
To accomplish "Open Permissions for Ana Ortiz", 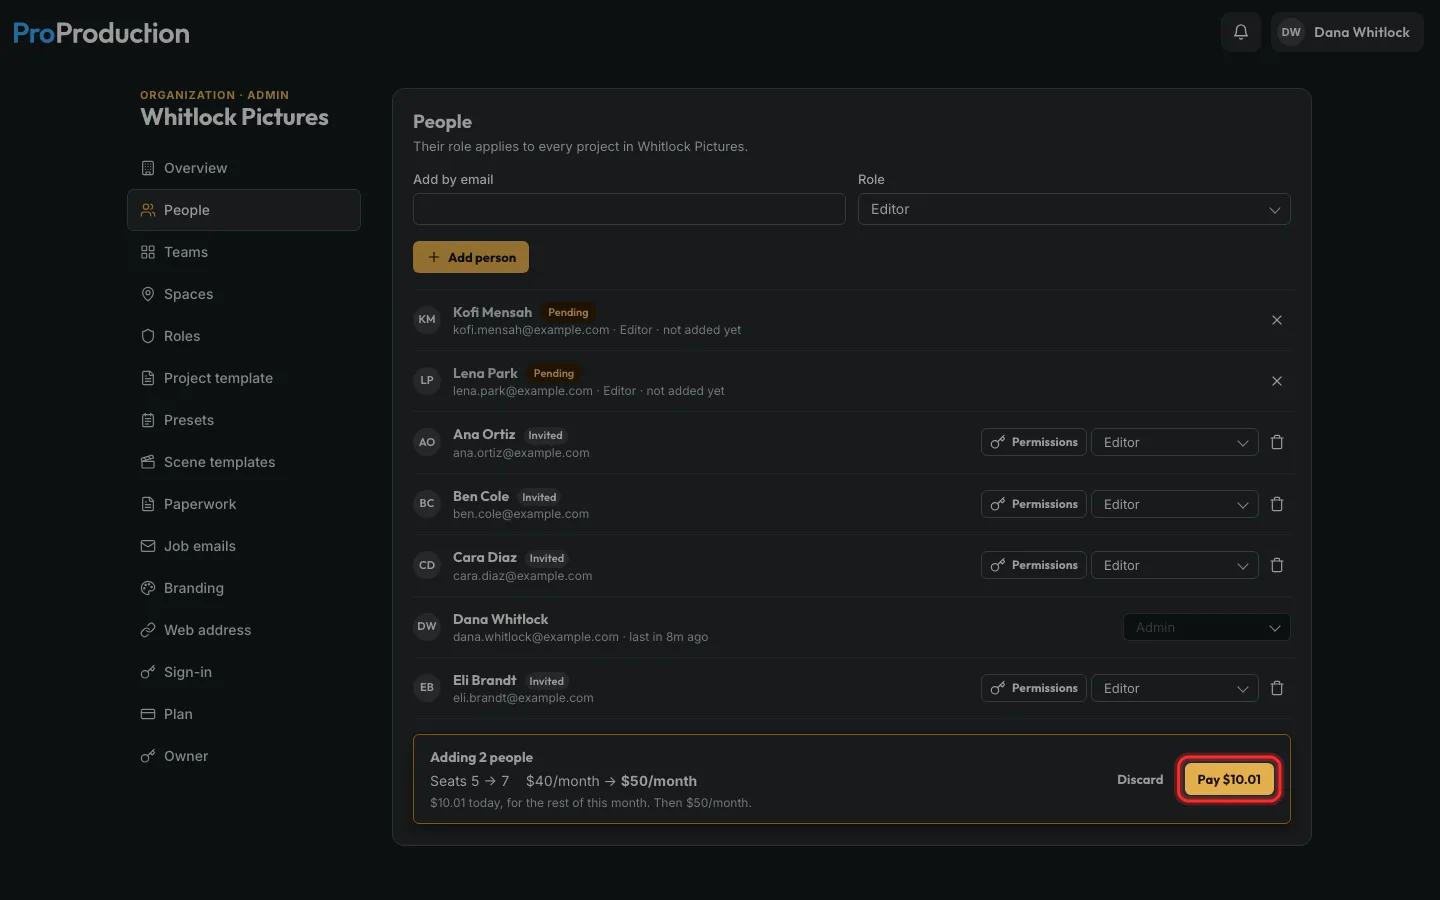I will click(x=1034, y=442).
